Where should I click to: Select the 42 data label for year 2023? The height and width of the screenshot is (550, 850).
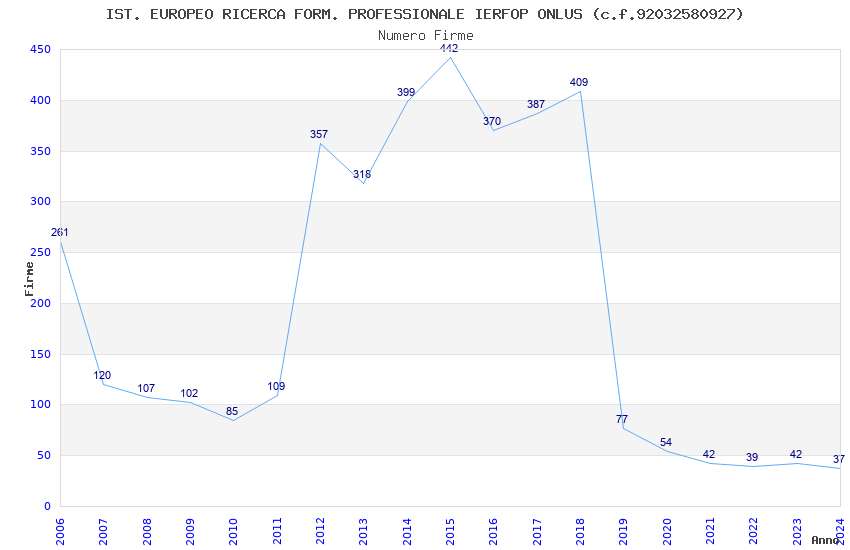[x=796, y=455]
